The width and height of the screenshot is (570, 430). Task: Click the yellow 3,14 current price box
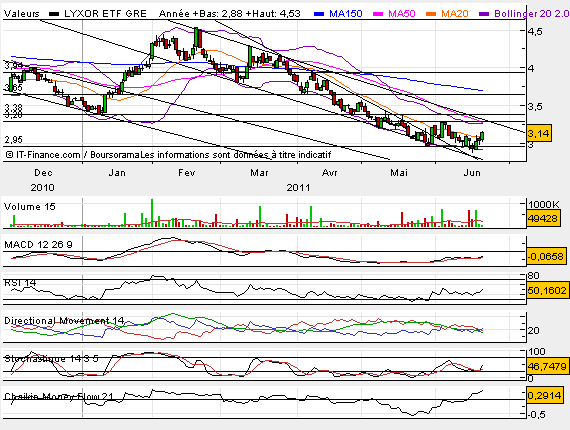(x=538, y=134)
